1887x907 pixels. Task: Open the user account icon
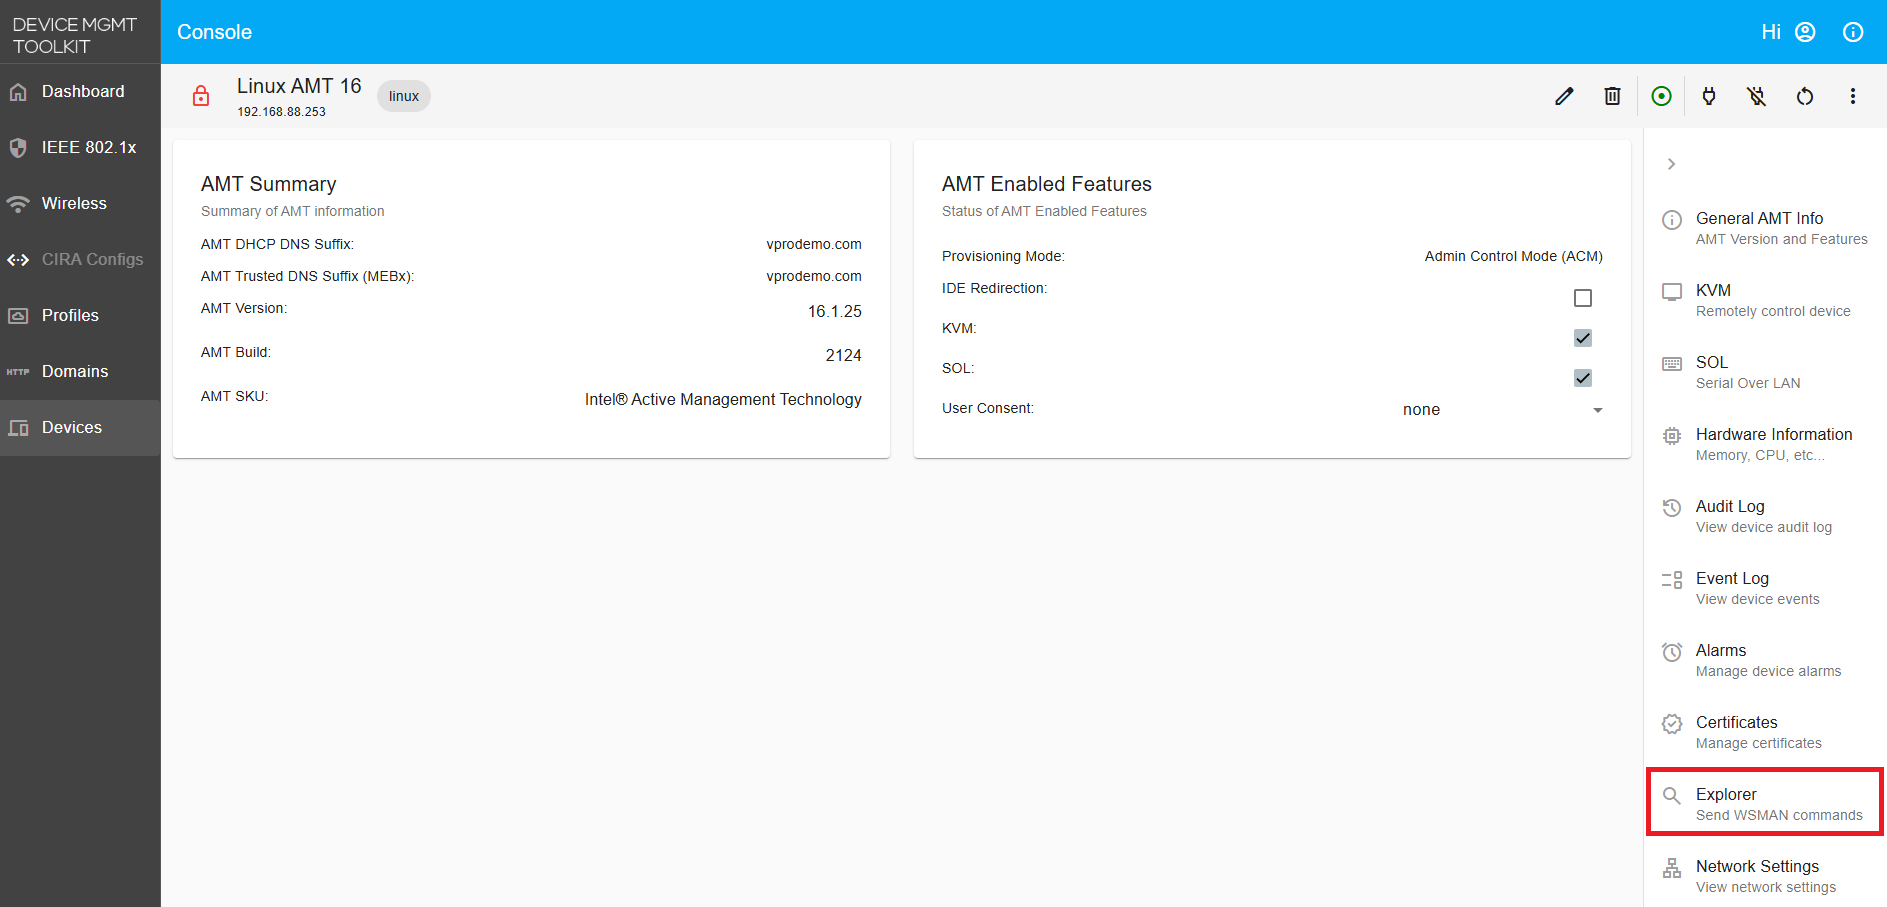(1805, 32)
